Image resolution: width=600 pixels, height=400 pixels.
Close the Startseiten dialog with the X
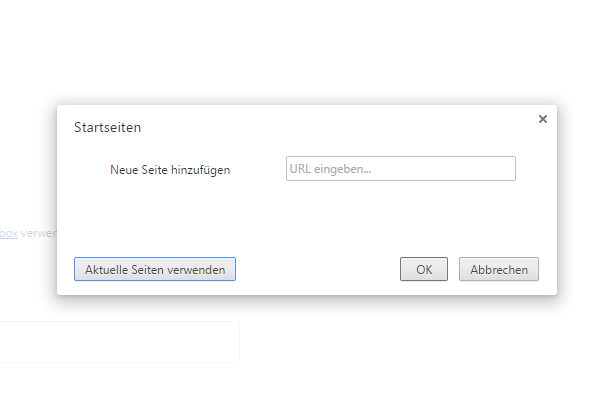click(x=543, y=119)
